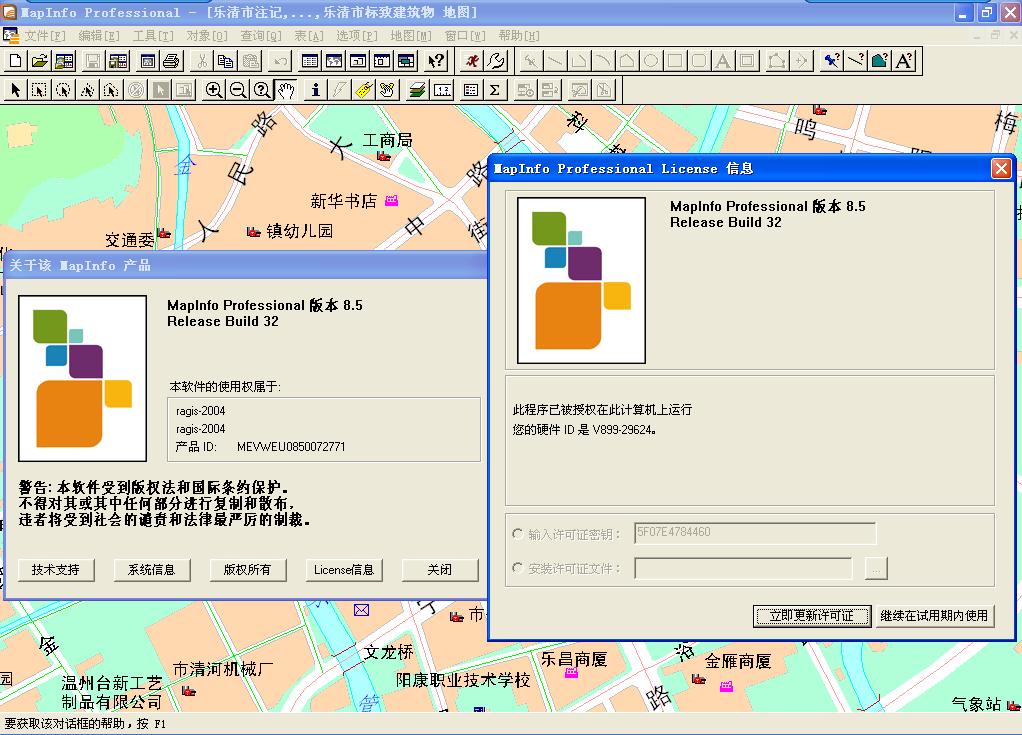Select the Polygon drawing tool
1022x735 pixels.
point(626,61)
